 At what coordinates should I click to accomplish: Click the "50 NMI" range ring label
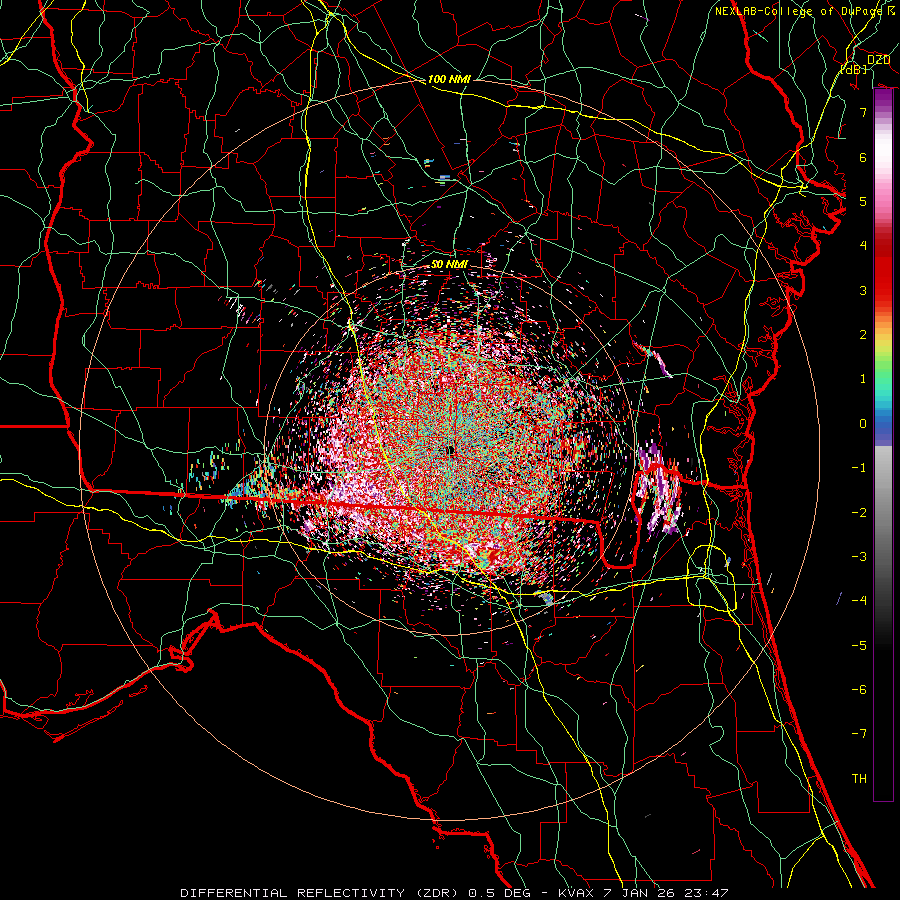click(449, 264)
